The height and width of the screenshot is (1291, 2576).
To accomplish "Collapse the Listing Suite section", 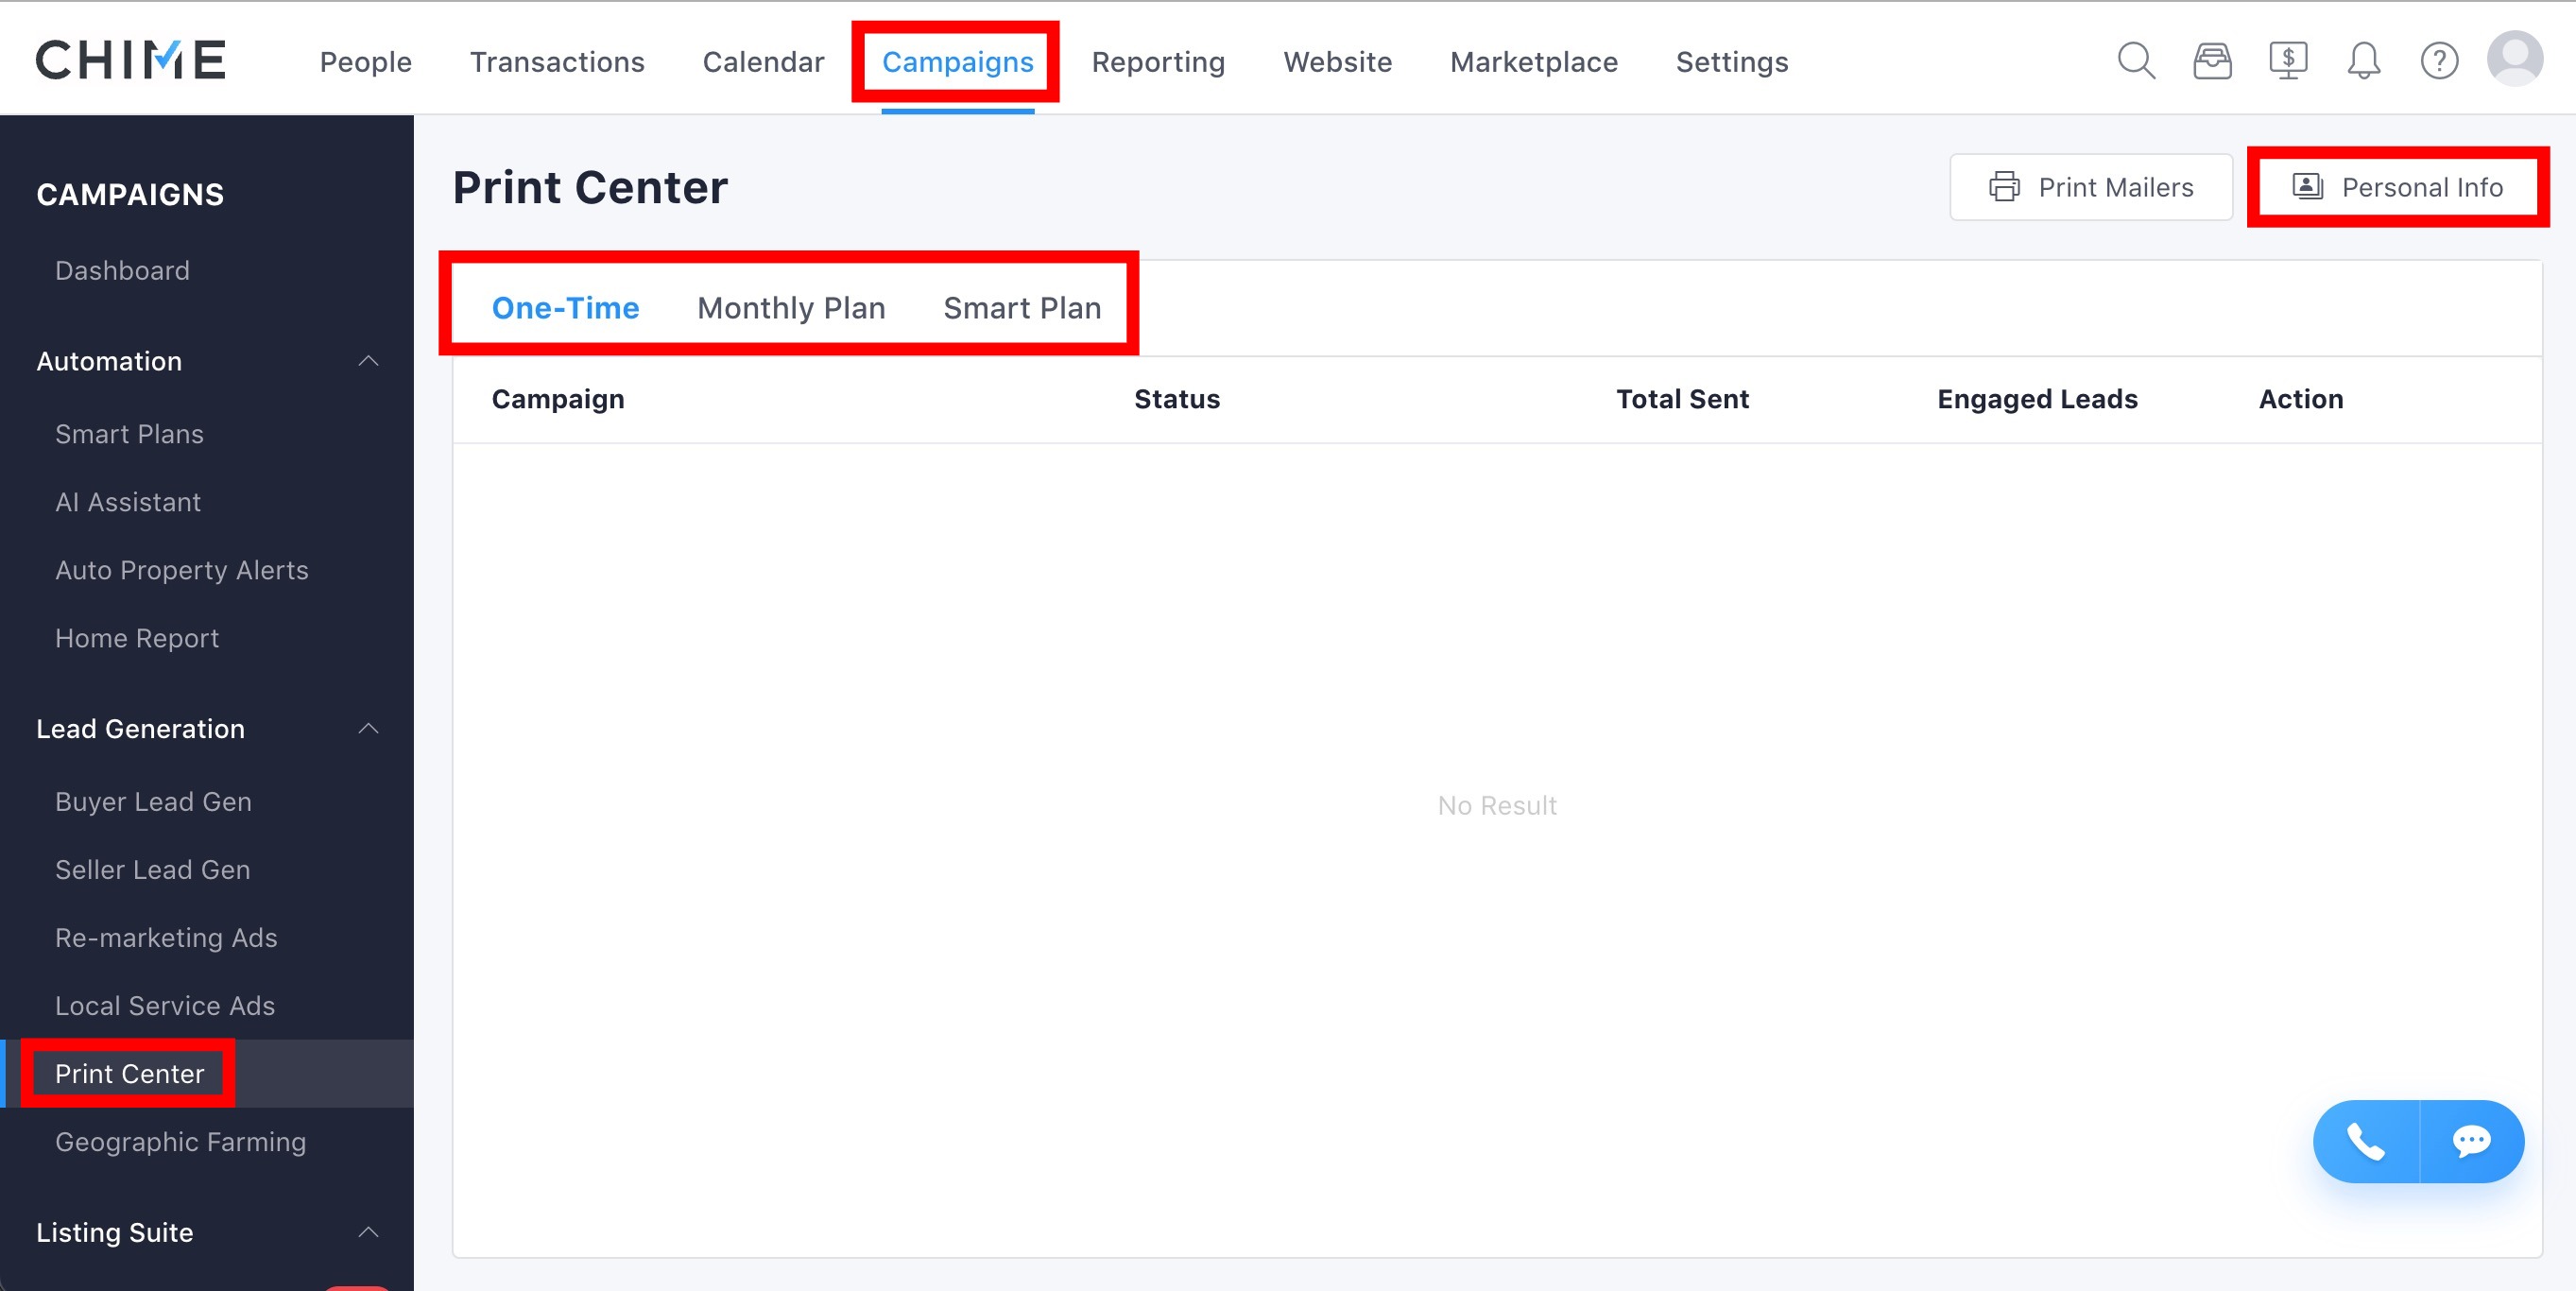I will 368,1232.
